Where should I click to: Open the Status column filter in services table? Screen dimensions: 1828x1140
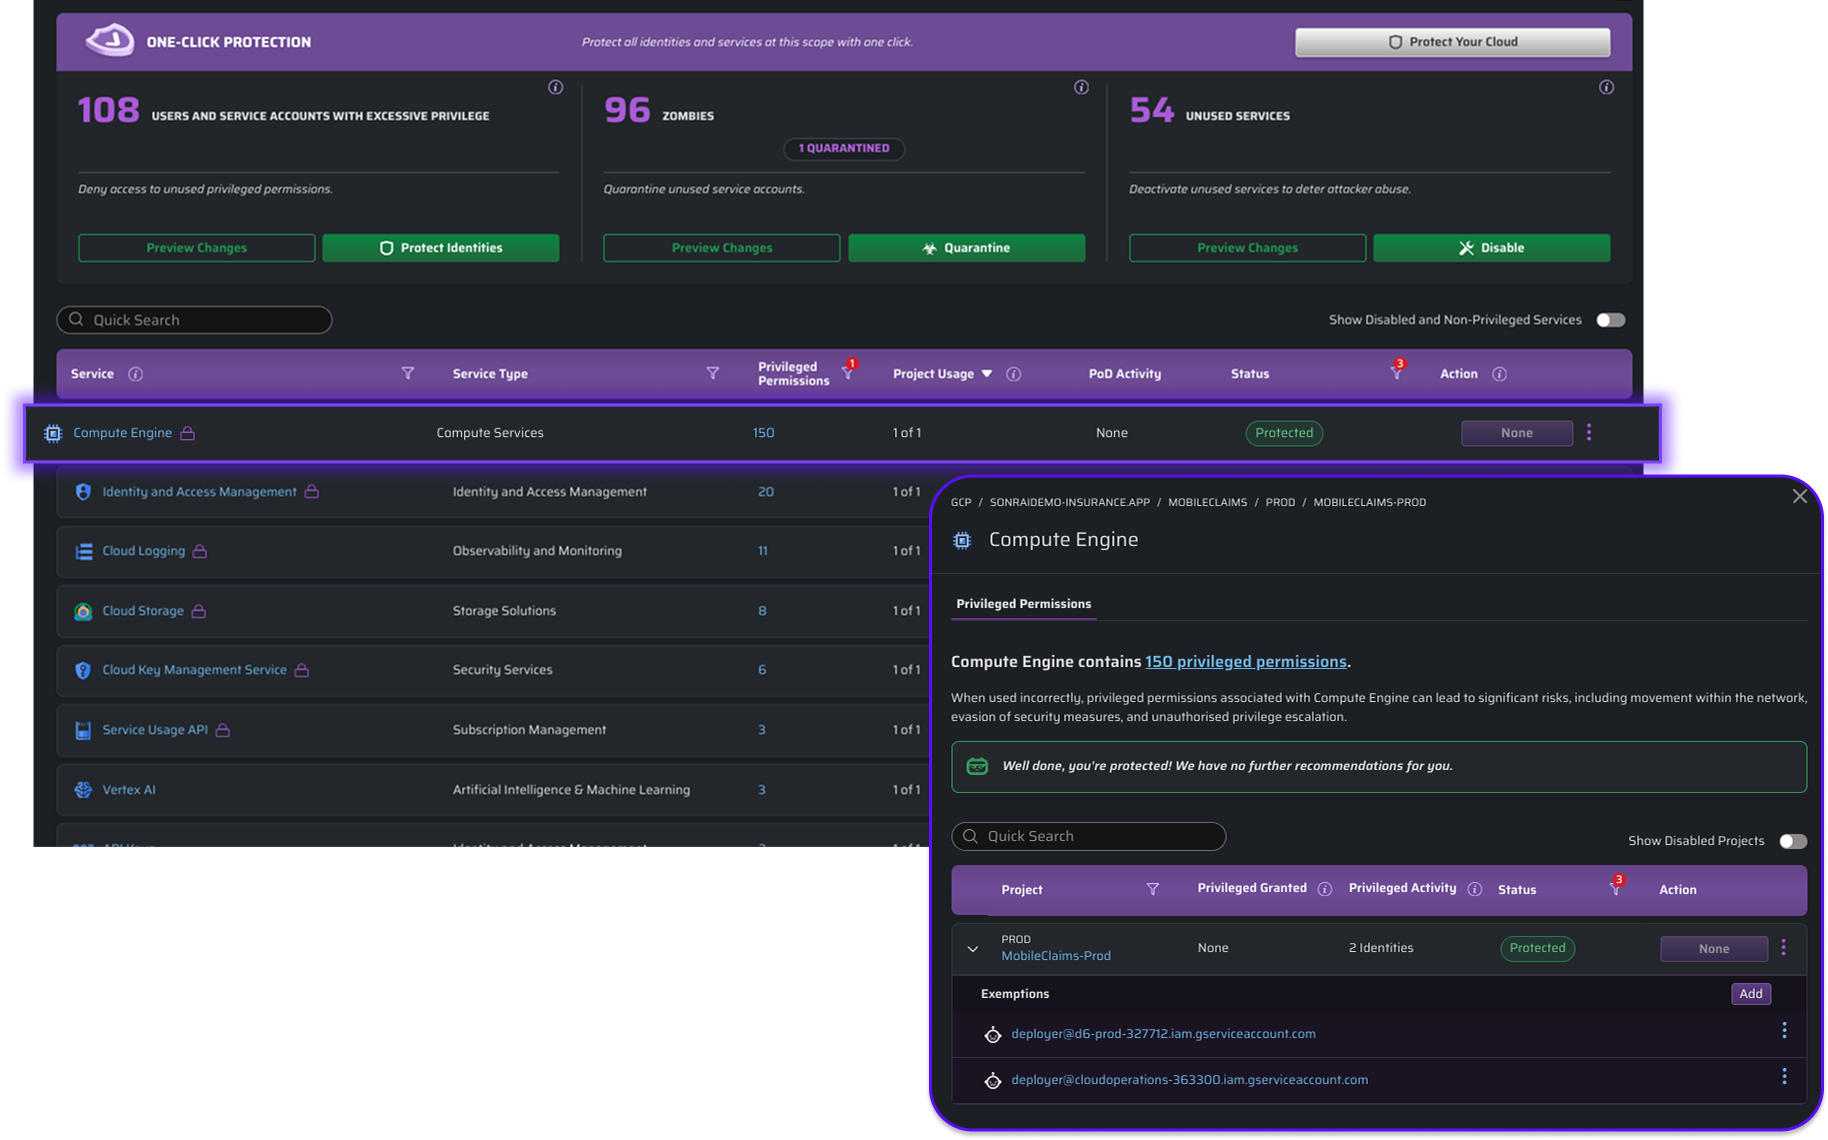(x=1397, y=371)
